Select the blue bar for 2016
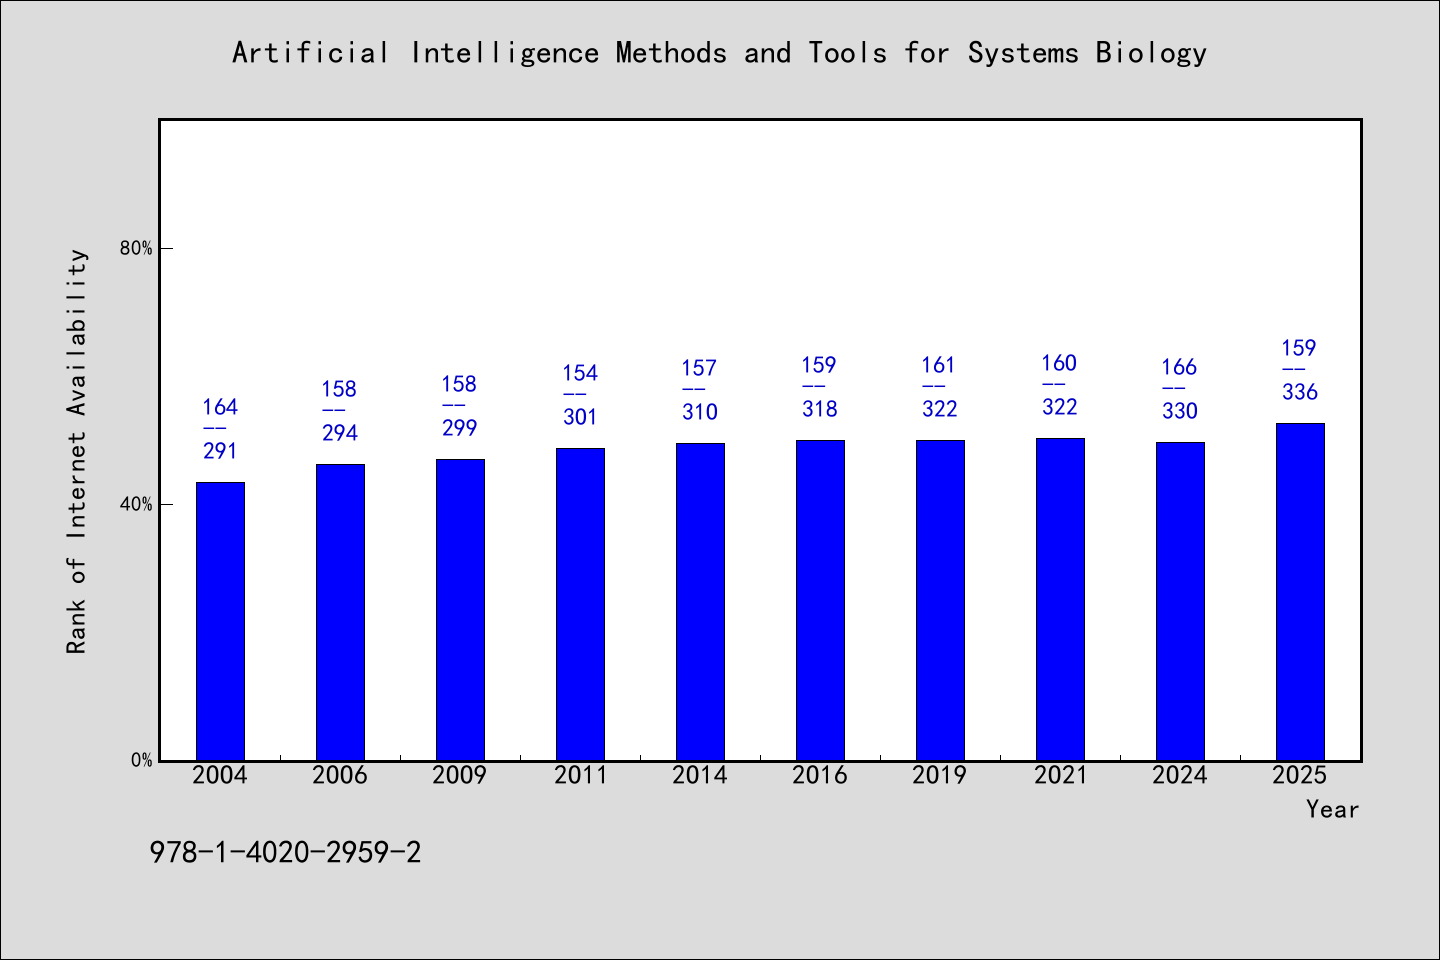The width and height of the screenshot is (1440, 960). pos(820,600)
